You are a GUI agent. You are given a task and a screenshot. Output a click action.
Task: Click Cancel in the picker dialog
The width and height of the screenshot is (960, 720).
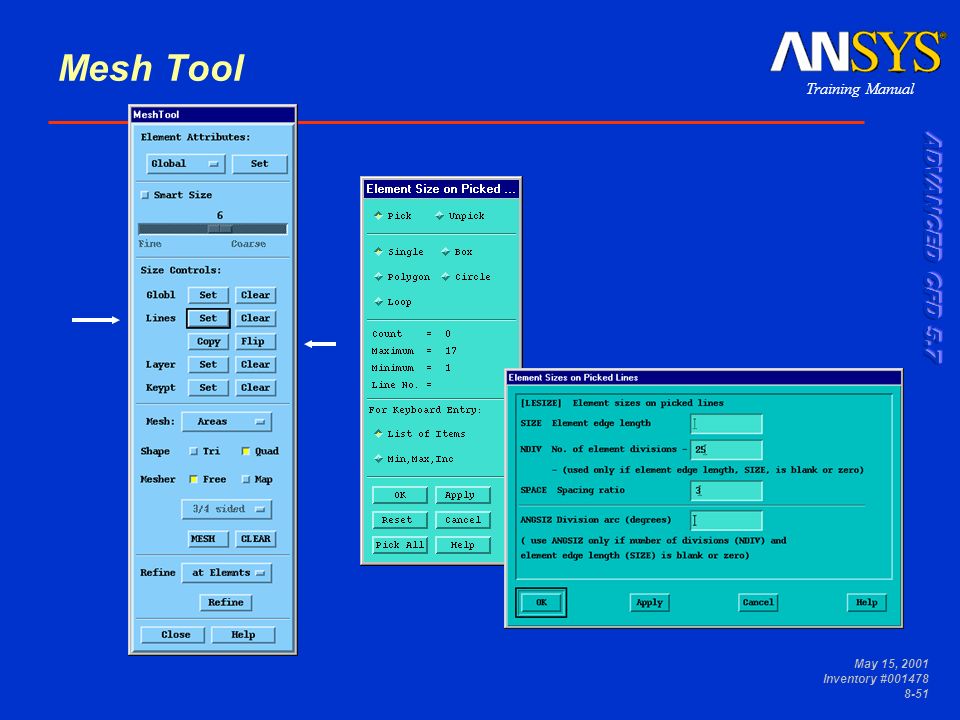click(463, 520)
